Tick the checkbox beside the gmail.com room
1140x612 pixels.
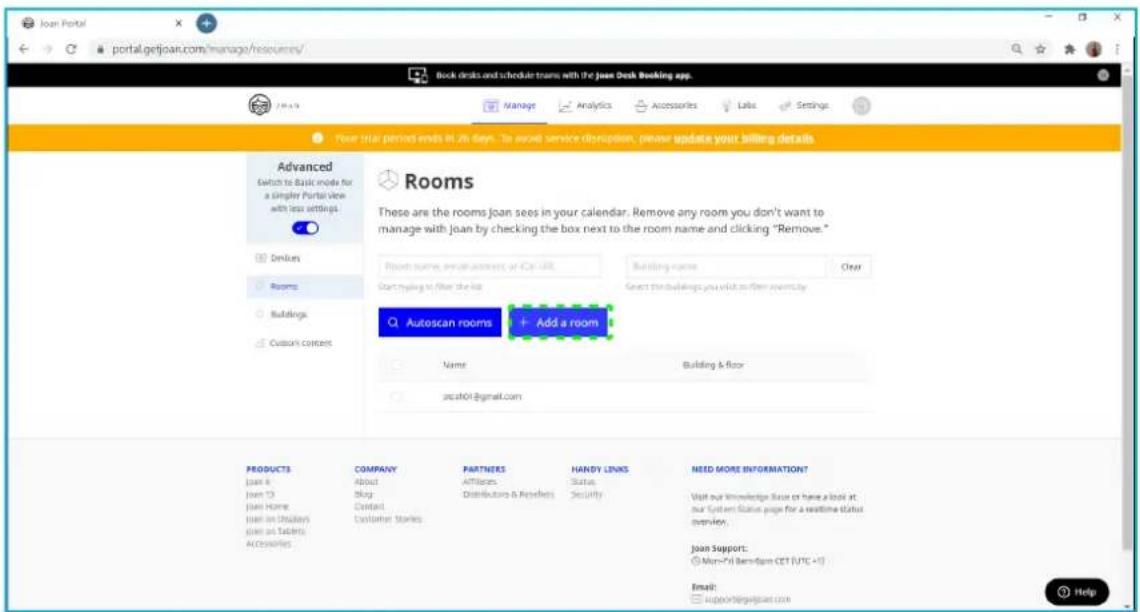[x=397, y=397]
